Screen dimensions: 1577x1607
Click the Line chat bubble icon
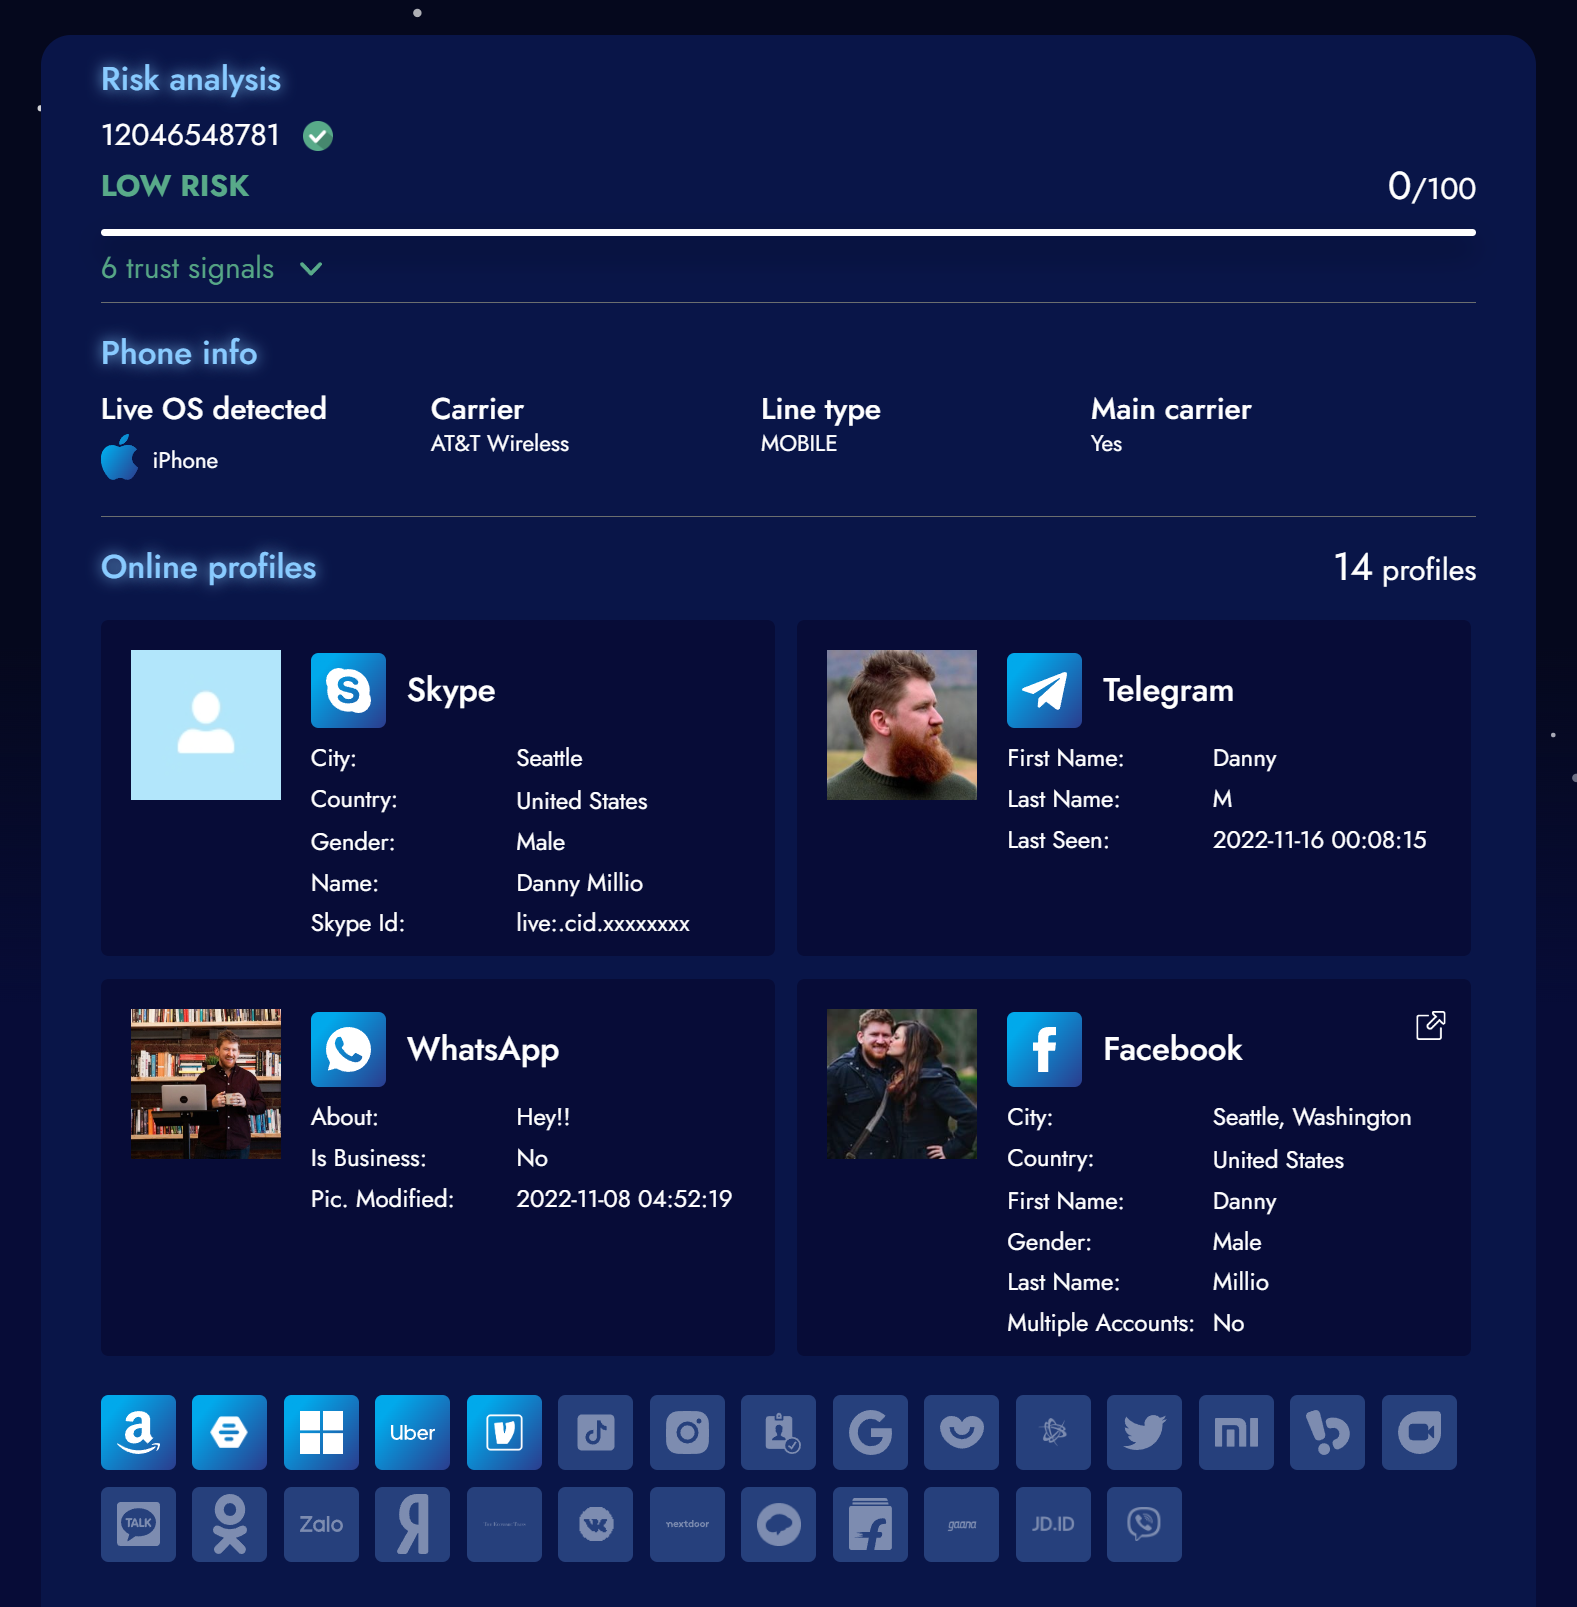(778, 1524)
